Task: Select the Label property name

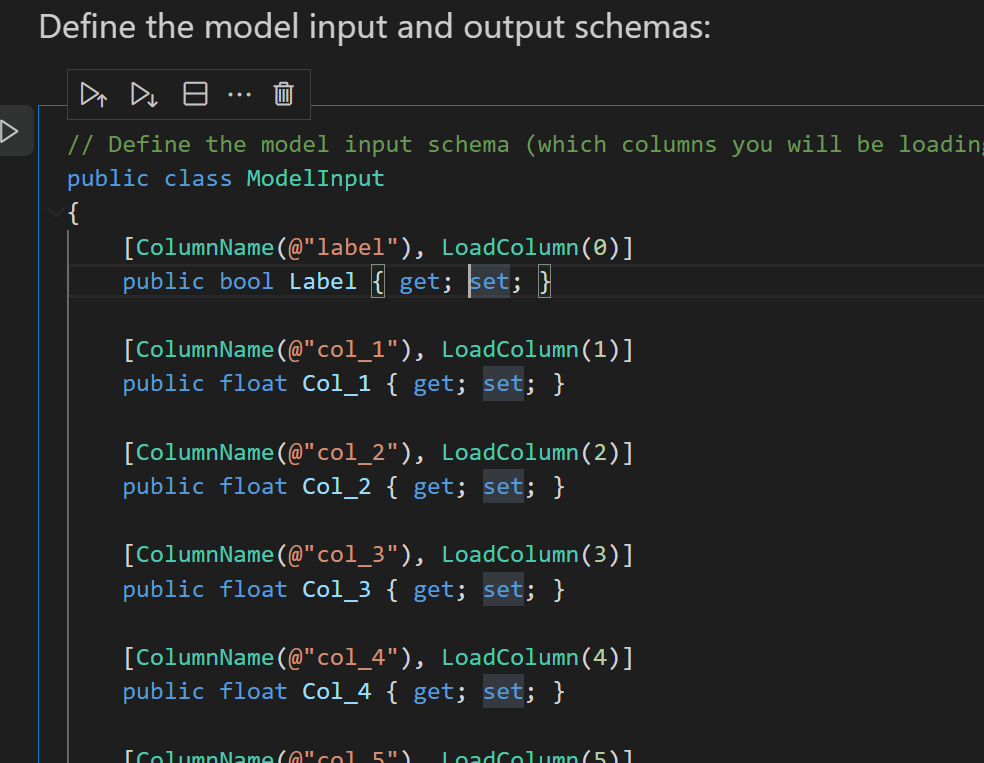Action: pos(322,281)
